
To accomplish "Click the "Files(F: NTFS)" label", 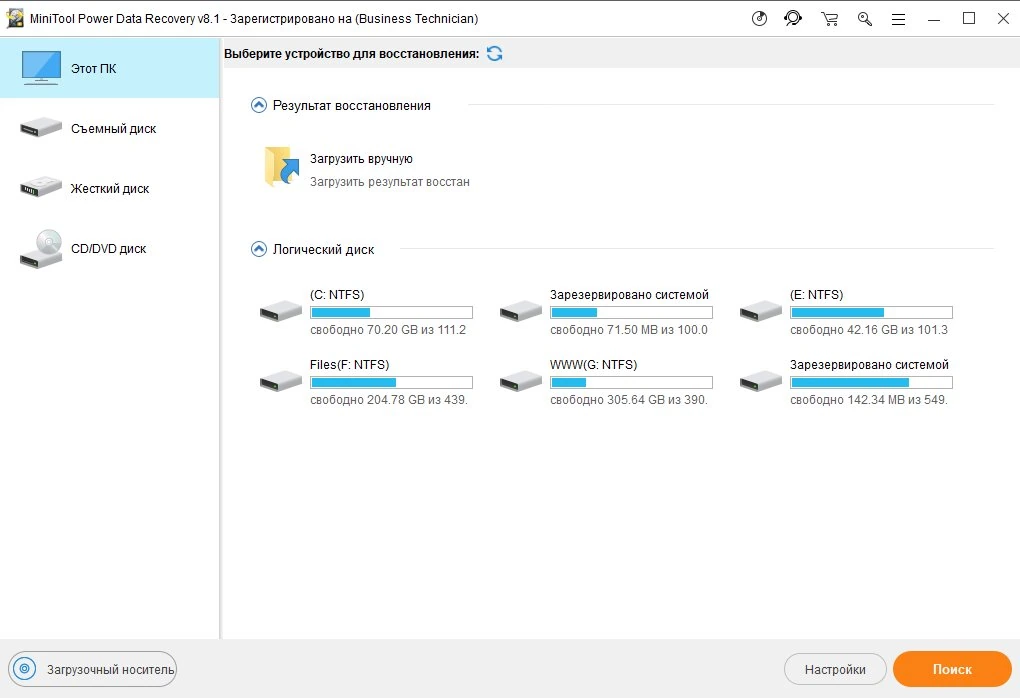I will tap(349, 365).
